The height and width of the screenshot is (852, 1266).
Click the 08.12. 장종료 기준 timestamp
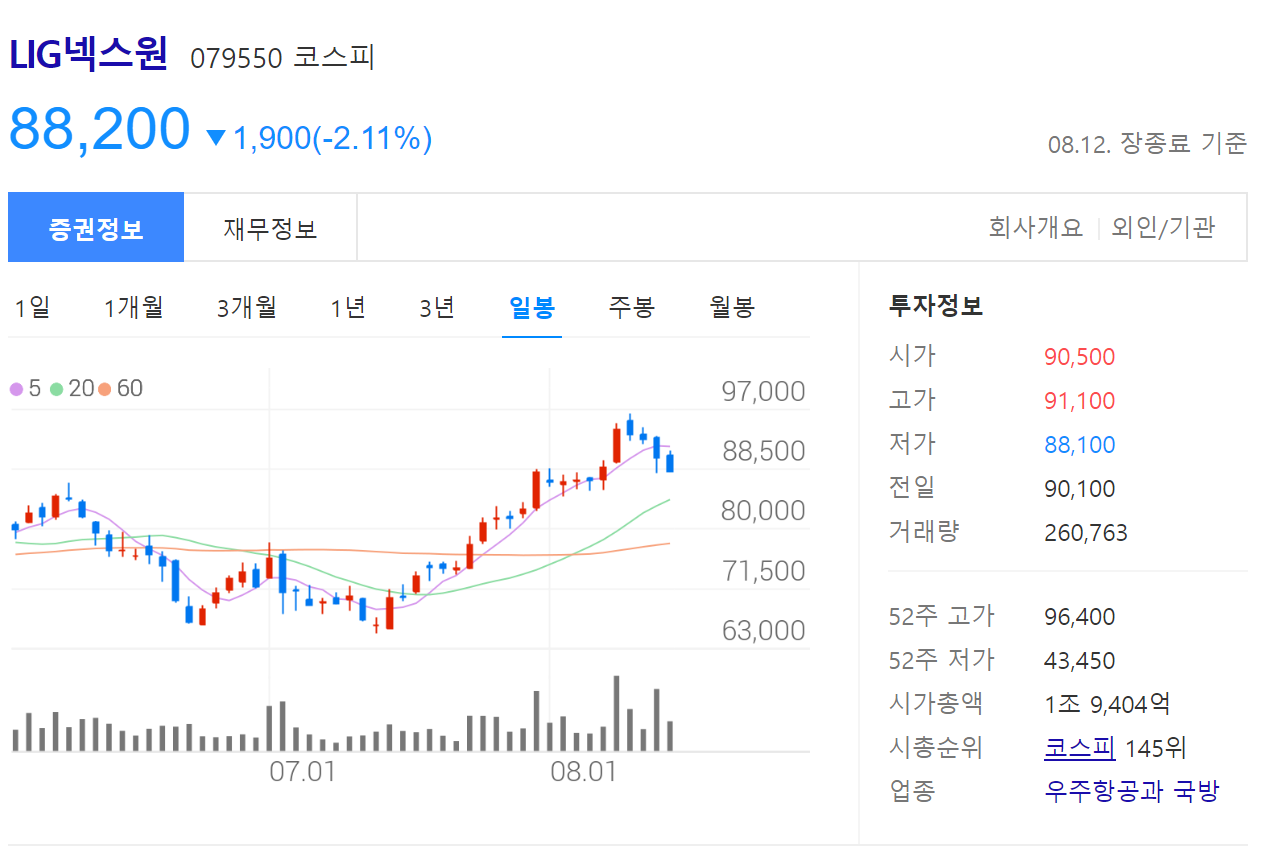tap(1147, 144)
